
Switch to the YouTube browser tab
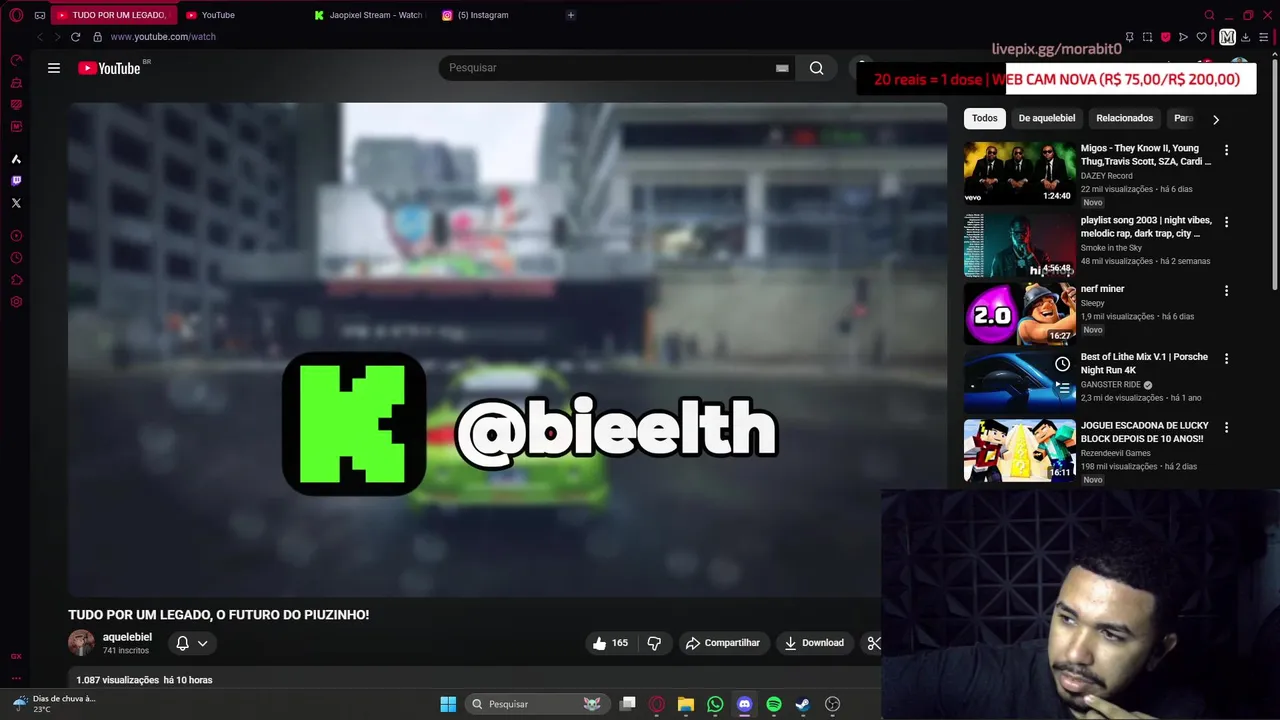click(x=240, y=15)
